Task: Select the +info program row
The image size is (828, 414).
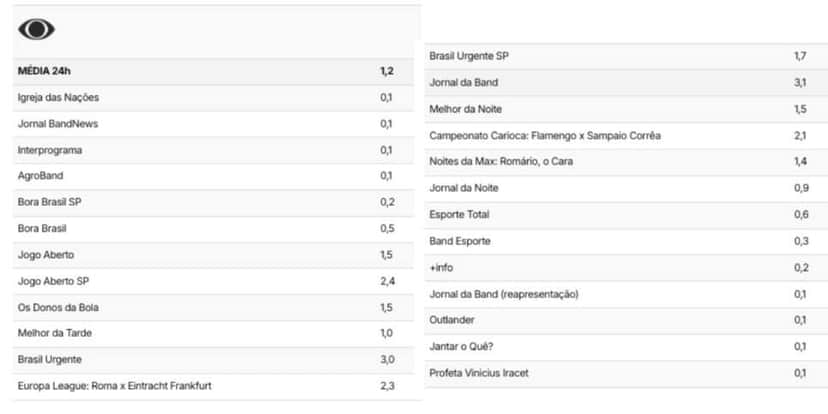Action: point(626,268)
